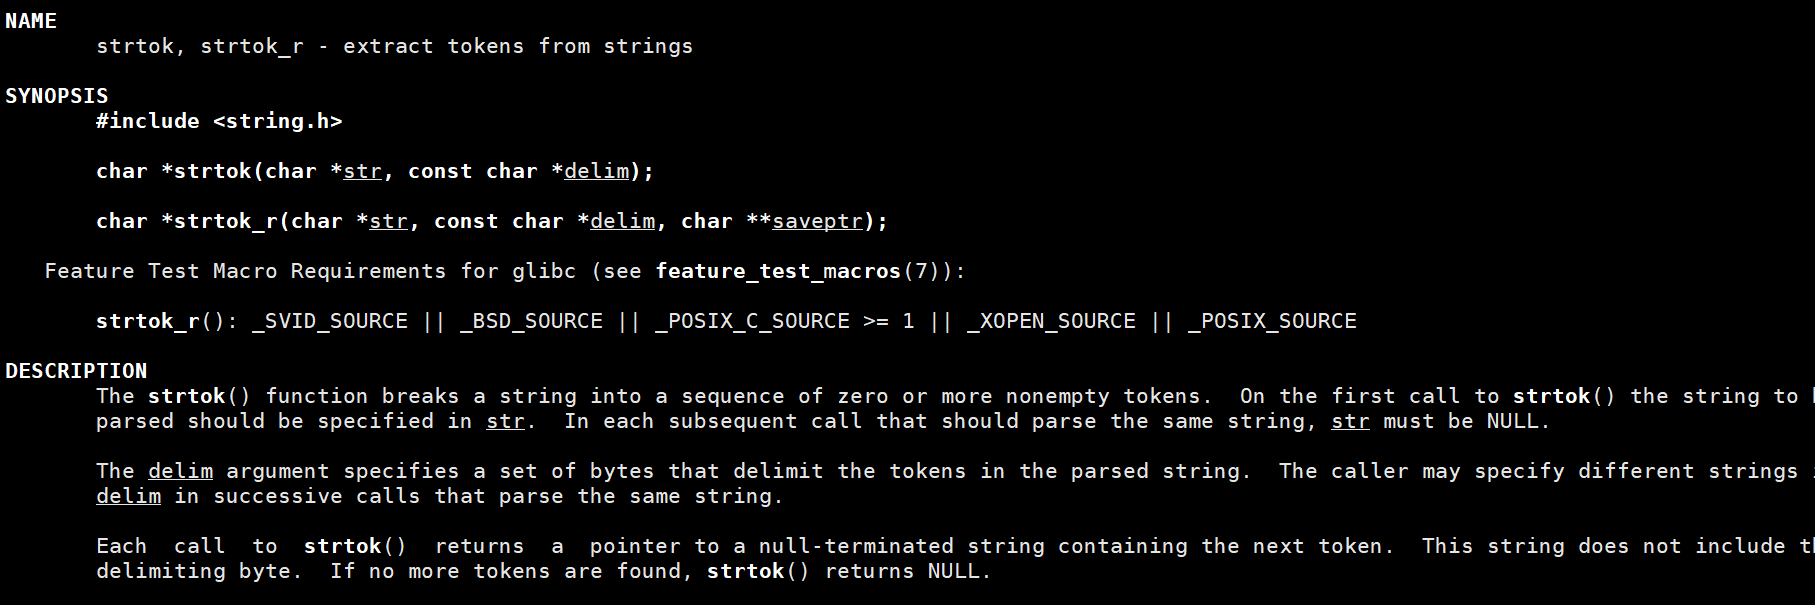The height and width of the screenshot is (605, 1815).
Task: Click the bold strtok_r() macro label
Action: [161, 321]
